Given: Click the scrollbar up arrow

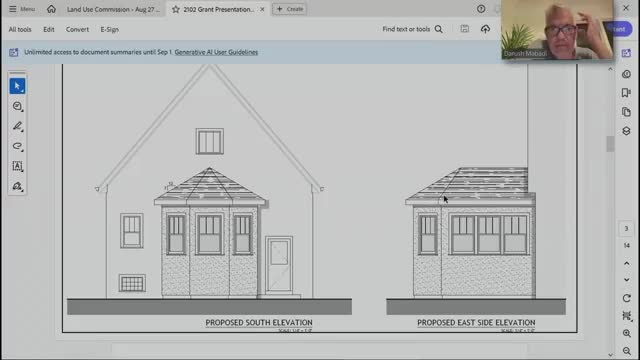Looking at the screenshot, I should [610, 69].
